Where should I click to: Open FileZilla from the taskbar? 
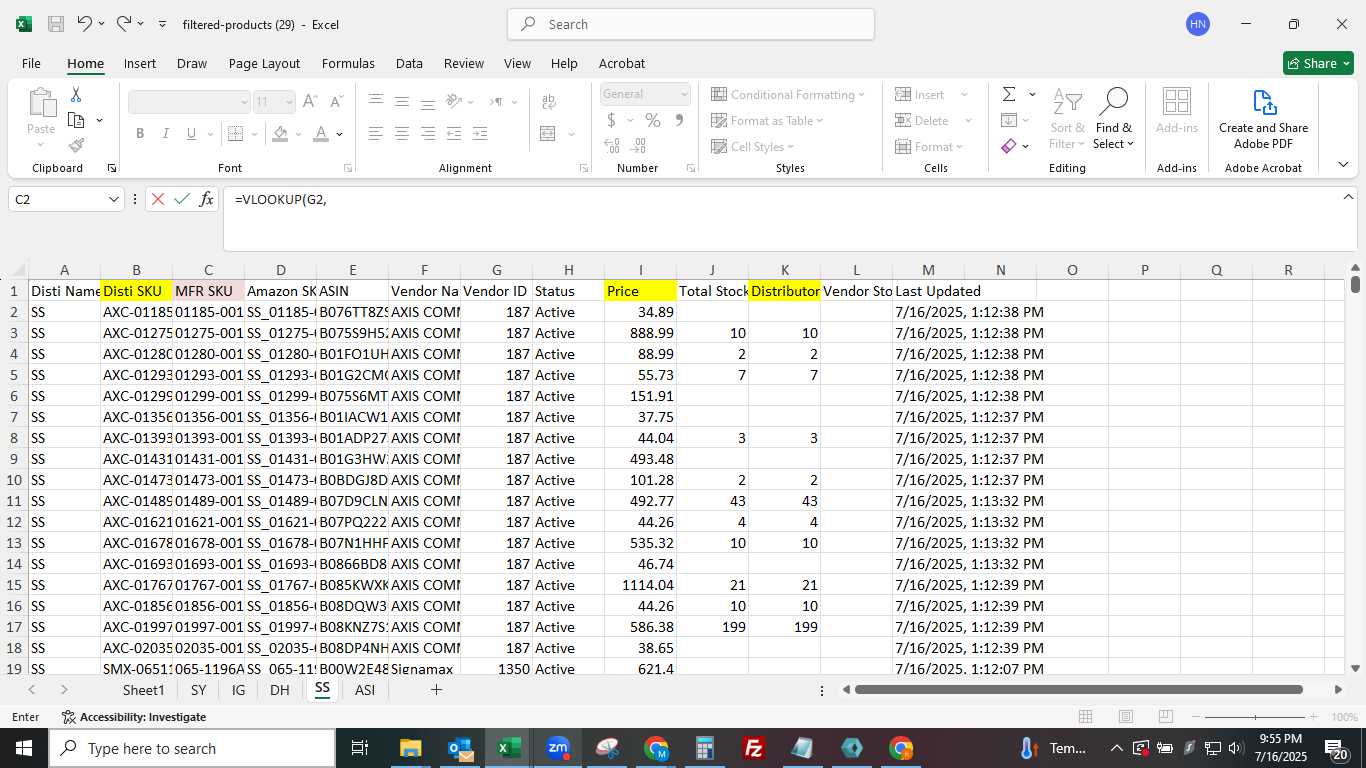click(x=754, y=748)
